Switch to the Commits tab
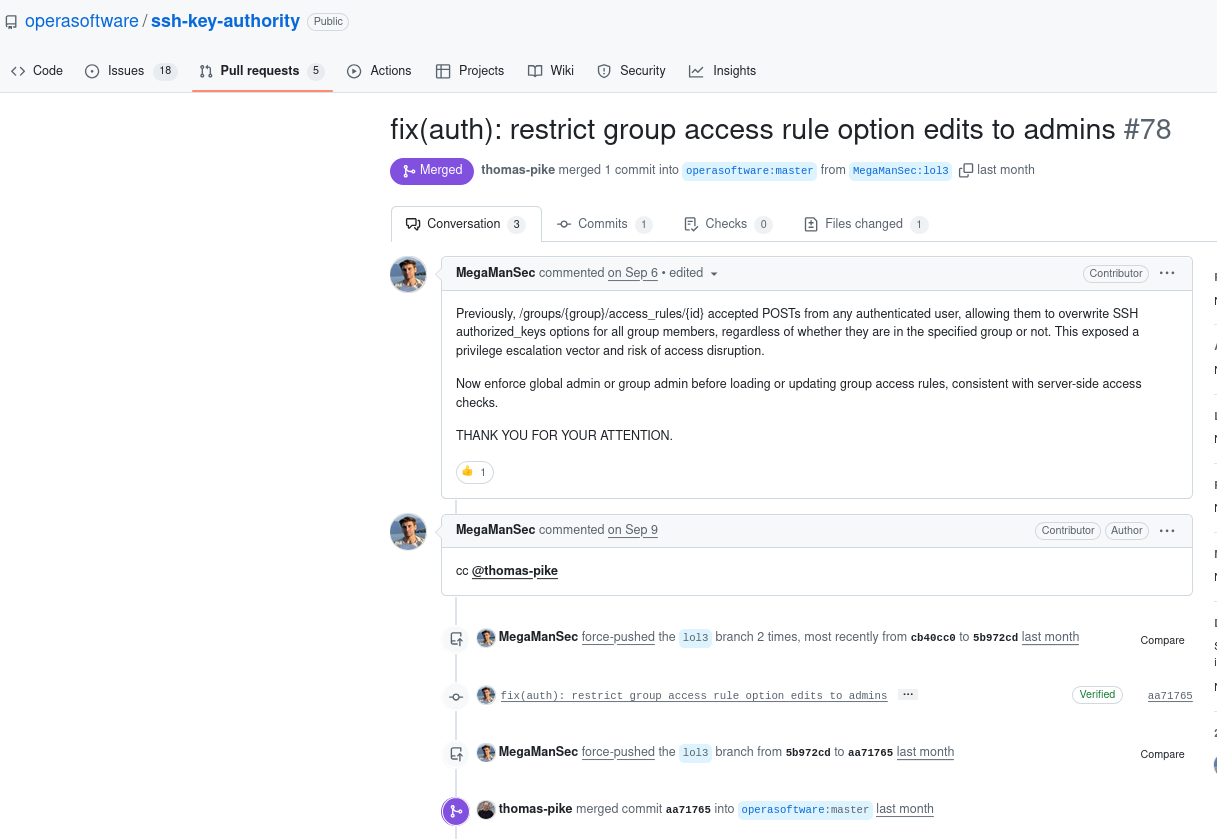The image size is (1217, 839). coord(604,223)
